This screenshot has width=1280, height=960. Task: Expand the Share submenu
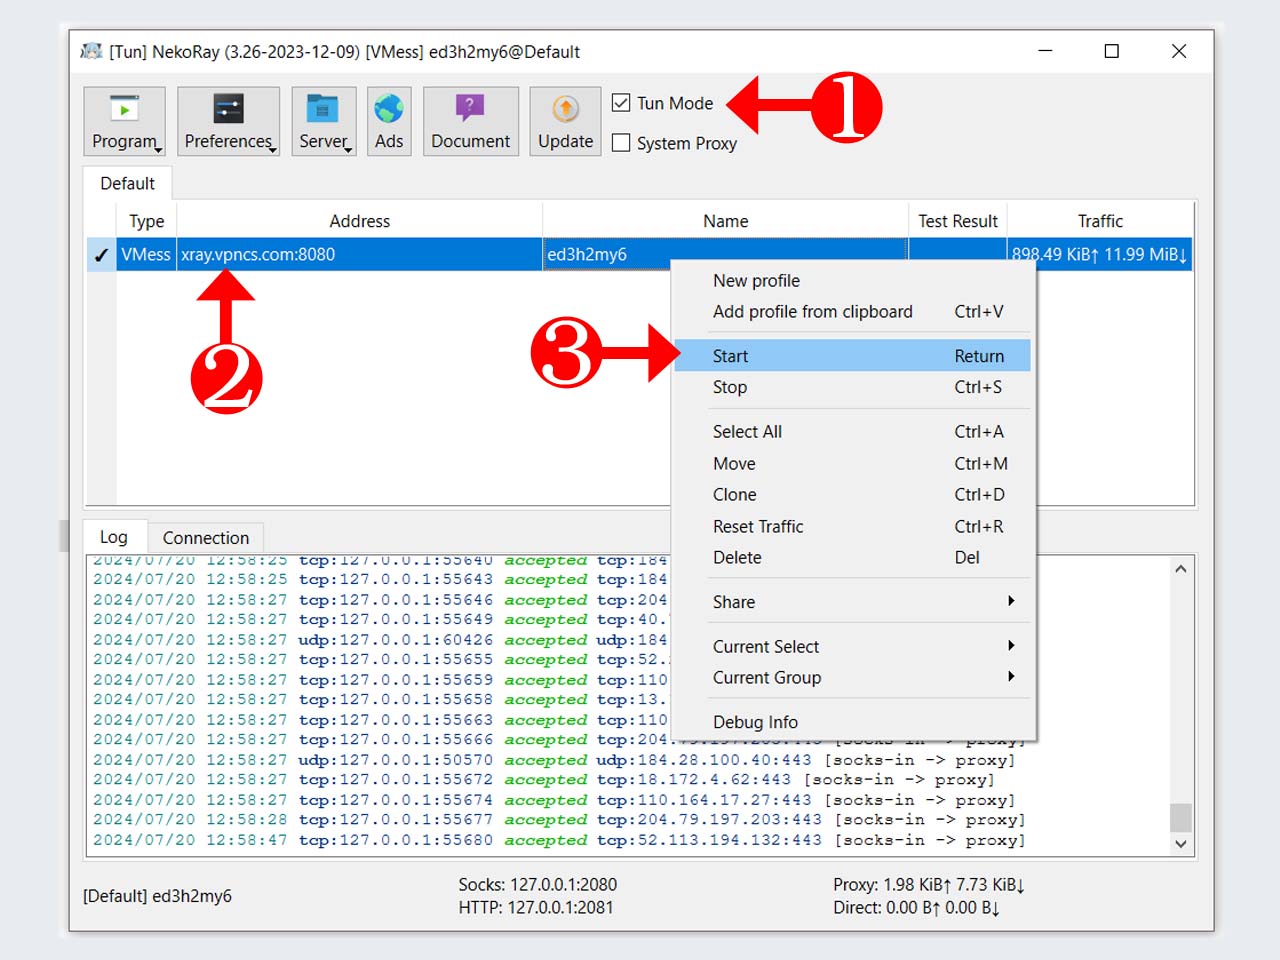853,602
